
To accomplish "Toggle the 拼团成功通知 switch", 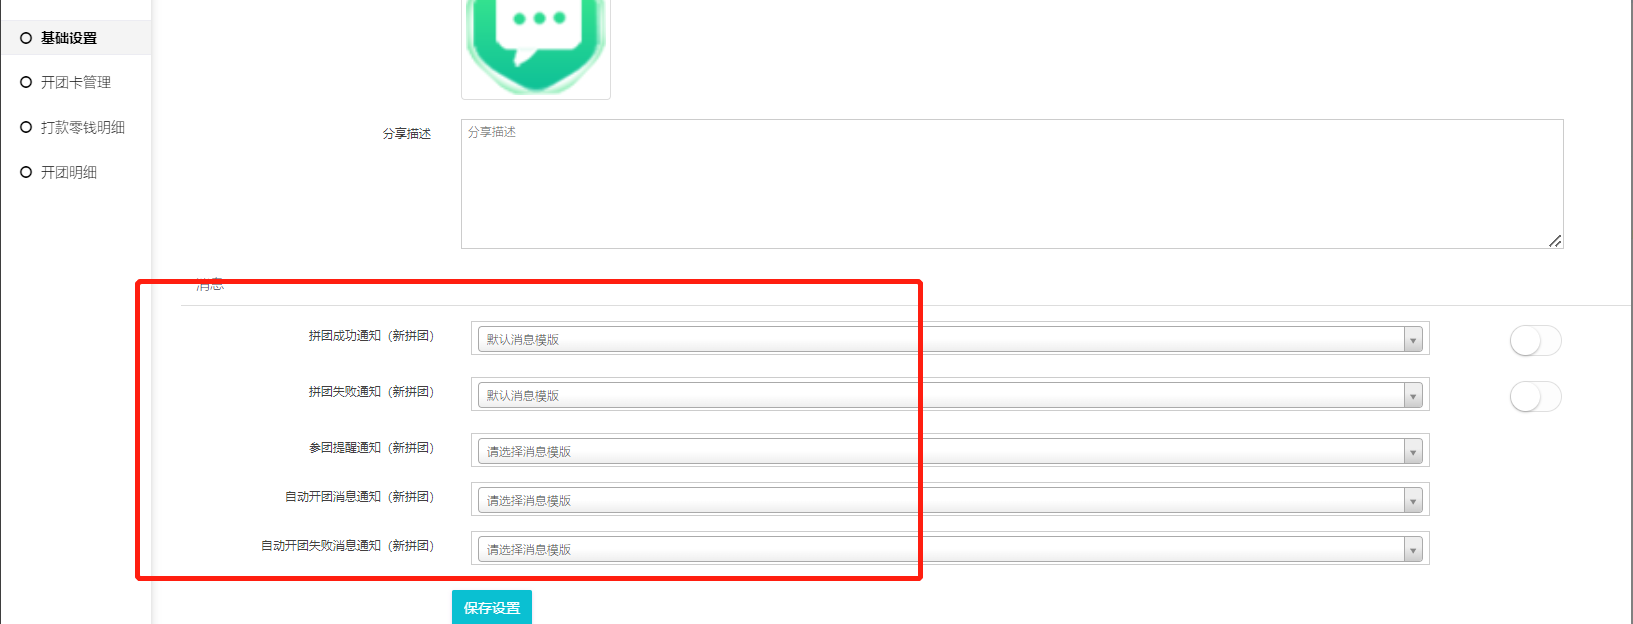I will tap(1535, 341).
